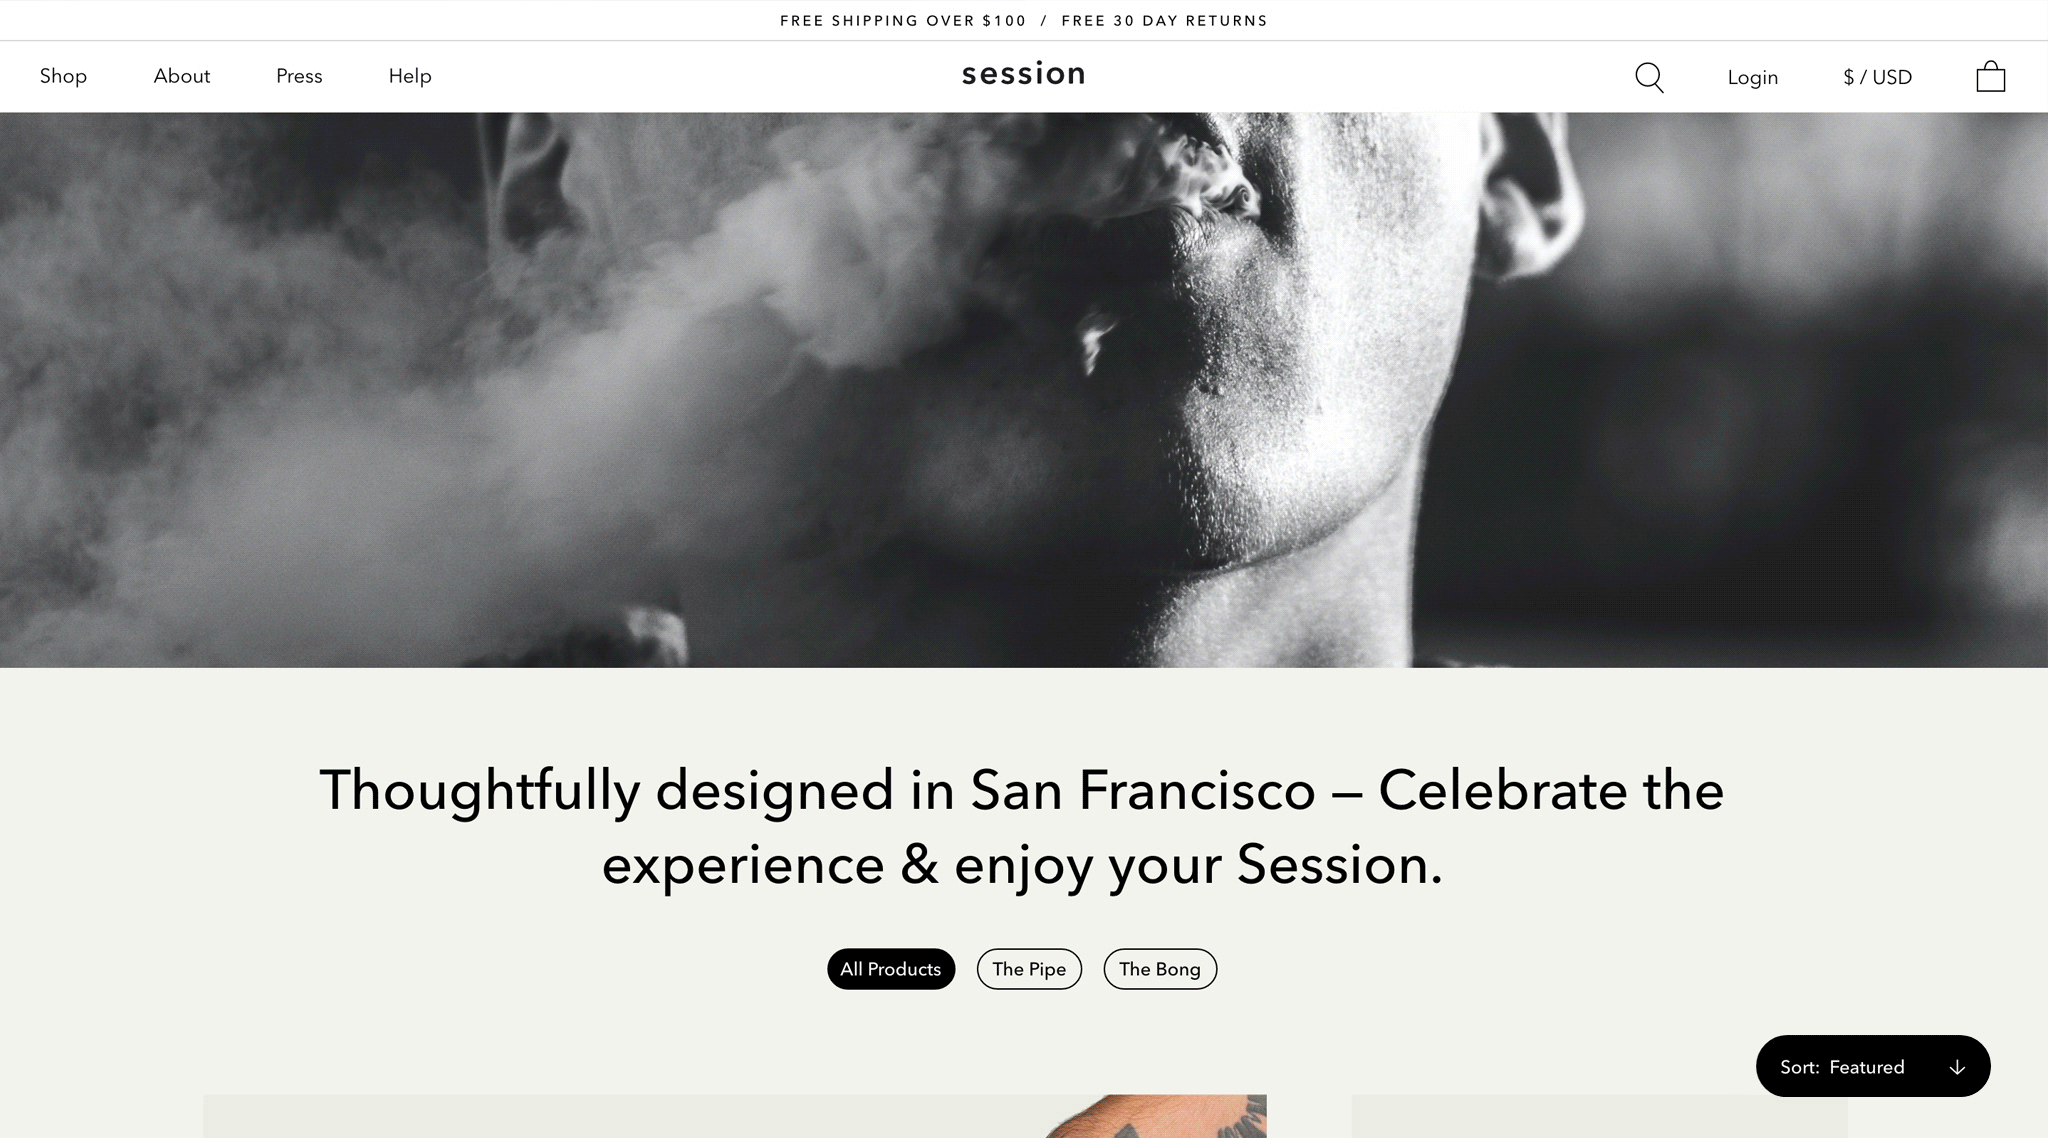This screenshot has width=2048, height=1138.
Task: Open the Shop menu
Action: pos(63,76)
